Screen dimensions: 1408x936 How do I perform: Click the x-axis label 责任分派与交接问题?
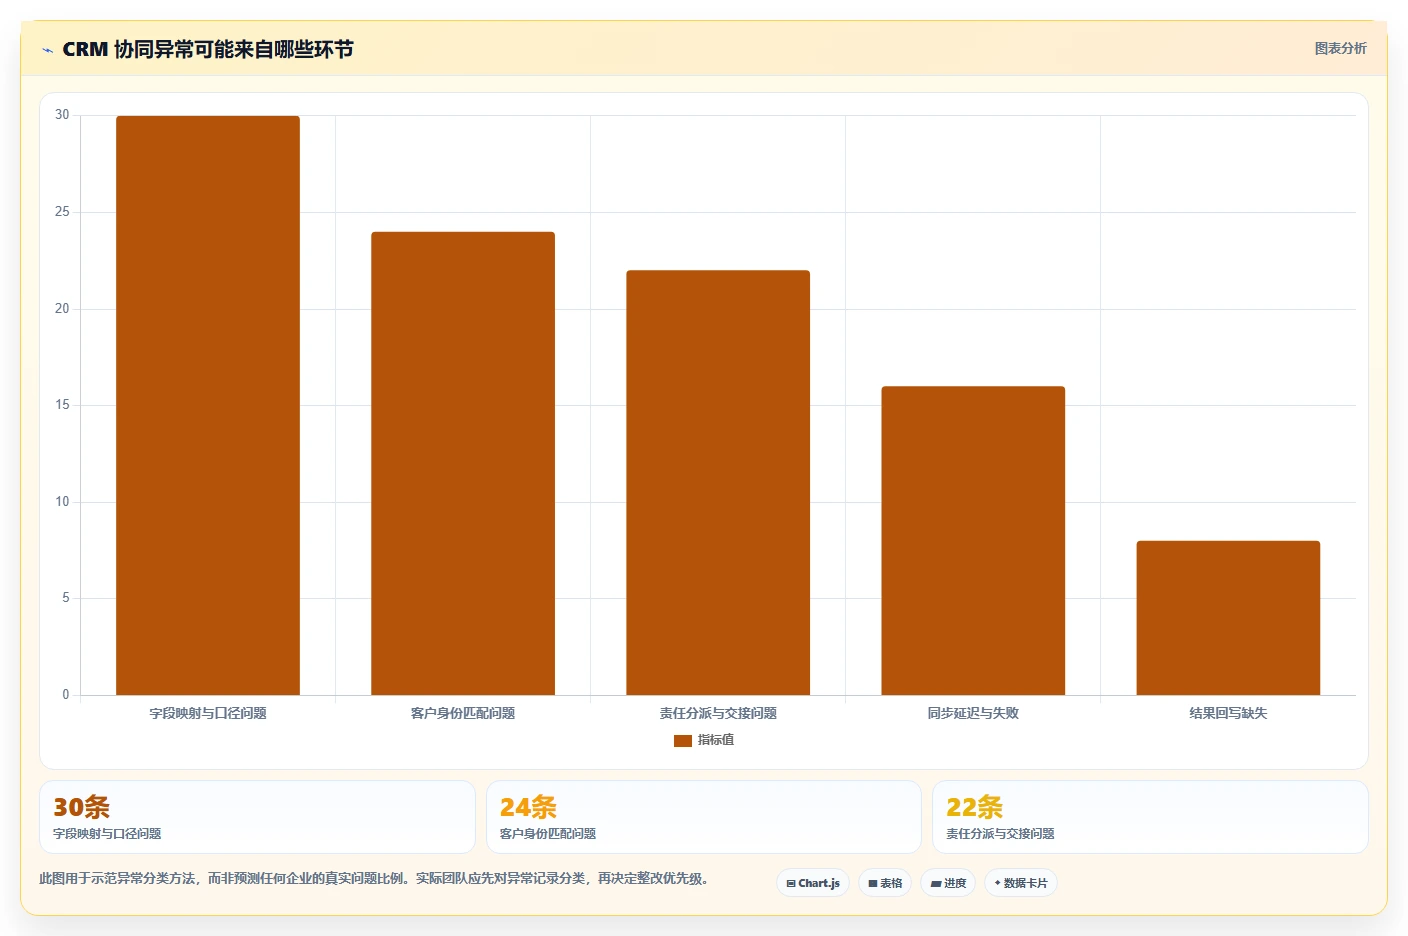click(x=718, y=713)
